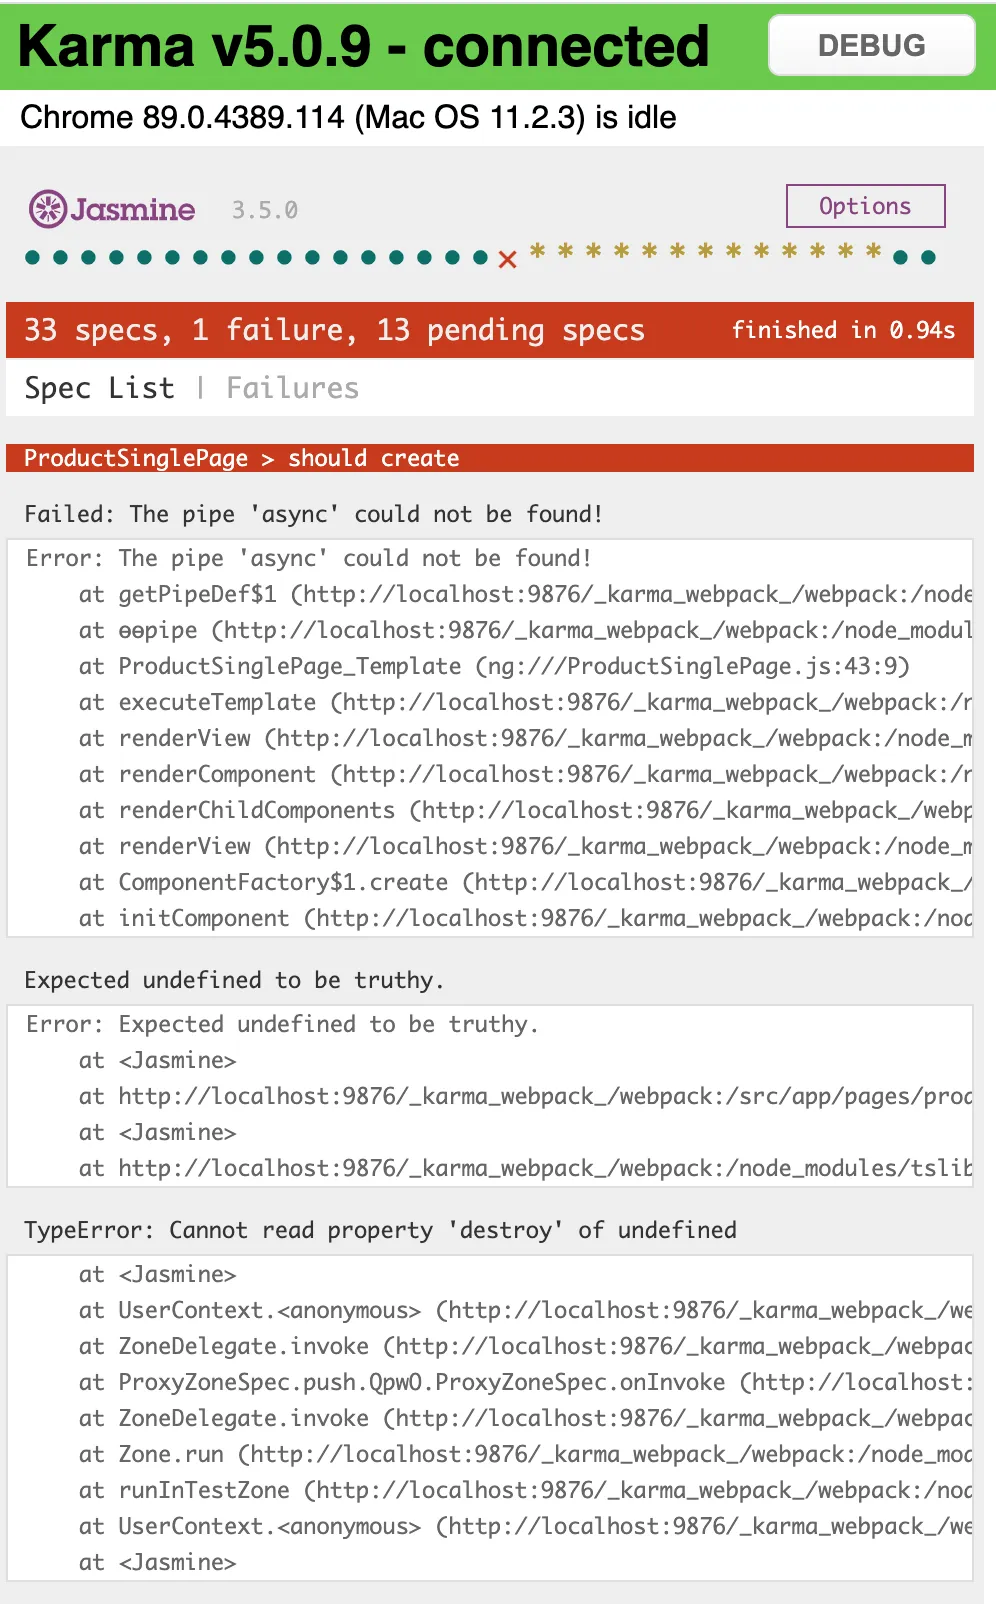
Task: Click the Jasmine logo icon
Action: tap(48, 209)
